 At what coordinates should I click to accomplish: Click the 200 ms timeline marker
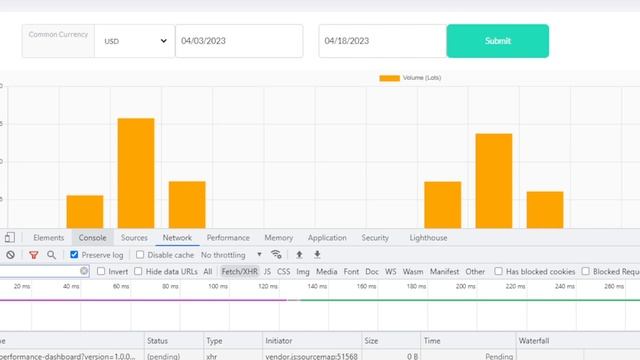[466, 286]
